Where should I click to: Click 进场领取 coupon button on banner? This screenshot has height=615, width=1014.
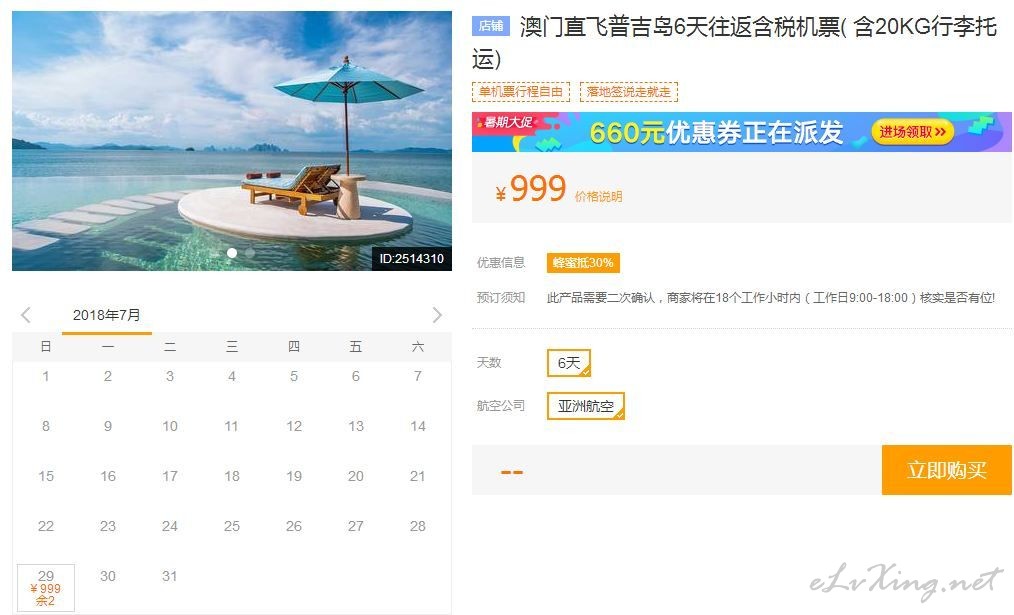[x=912, y=132]
